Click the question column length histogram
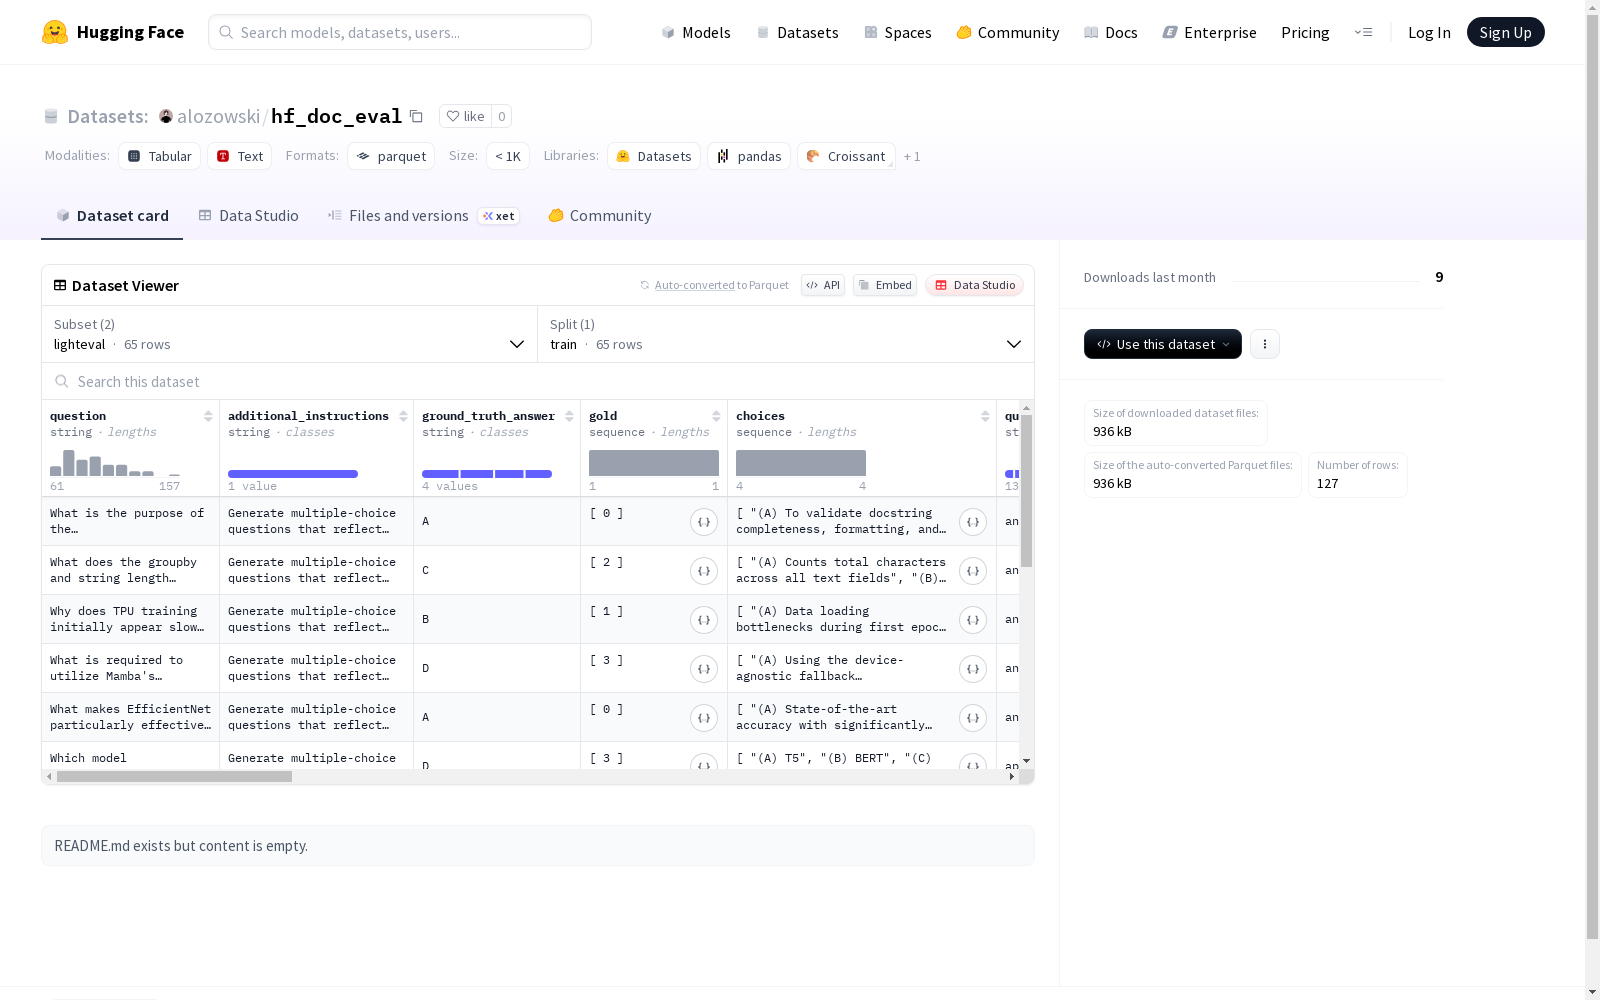This screenshot has width=1600, height=1000. (115, 463)
